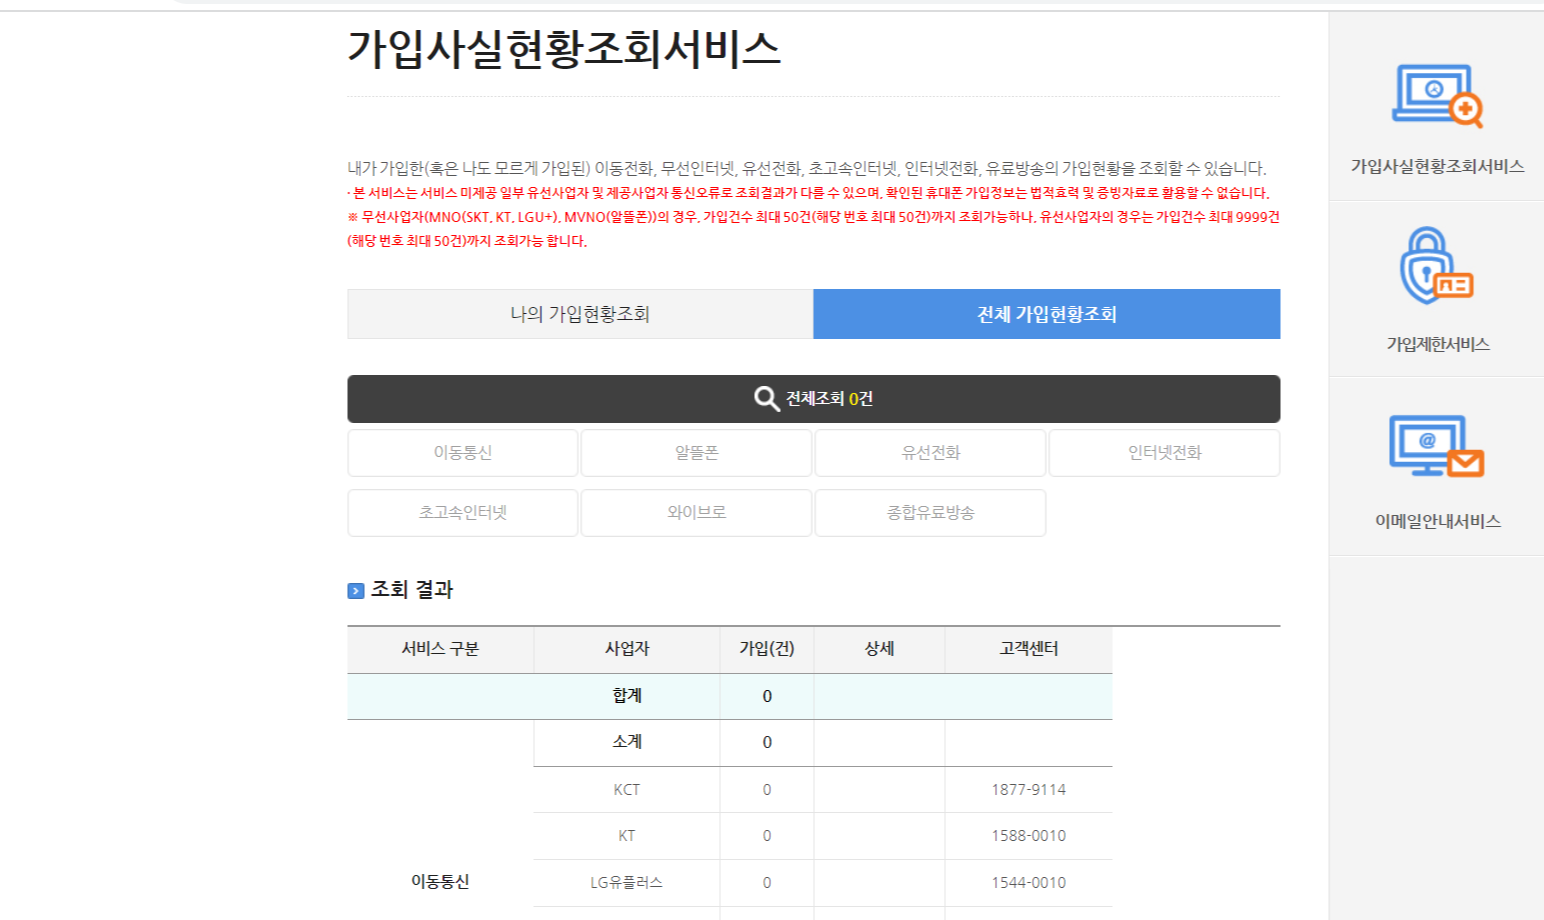Open 가입제한서비스 padlock shield icon
The image size is (1544, 920).
pos(1437,266)
